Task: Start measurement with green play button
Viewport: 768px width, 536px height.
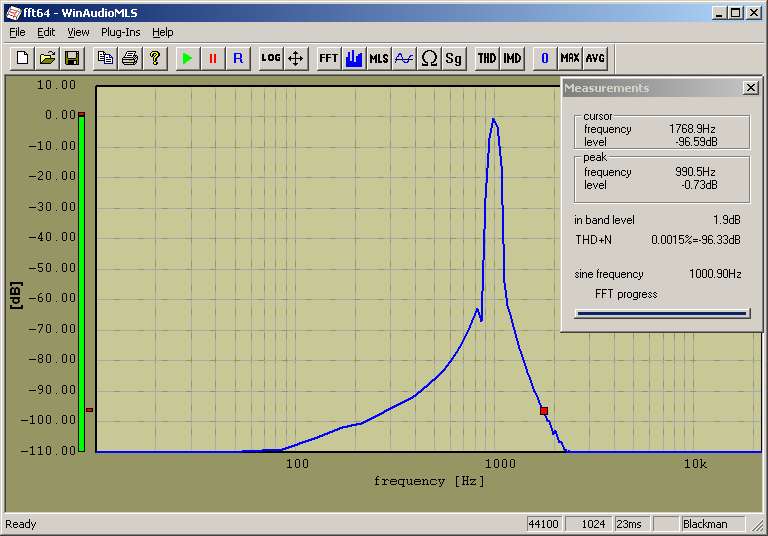Action: 187,58
